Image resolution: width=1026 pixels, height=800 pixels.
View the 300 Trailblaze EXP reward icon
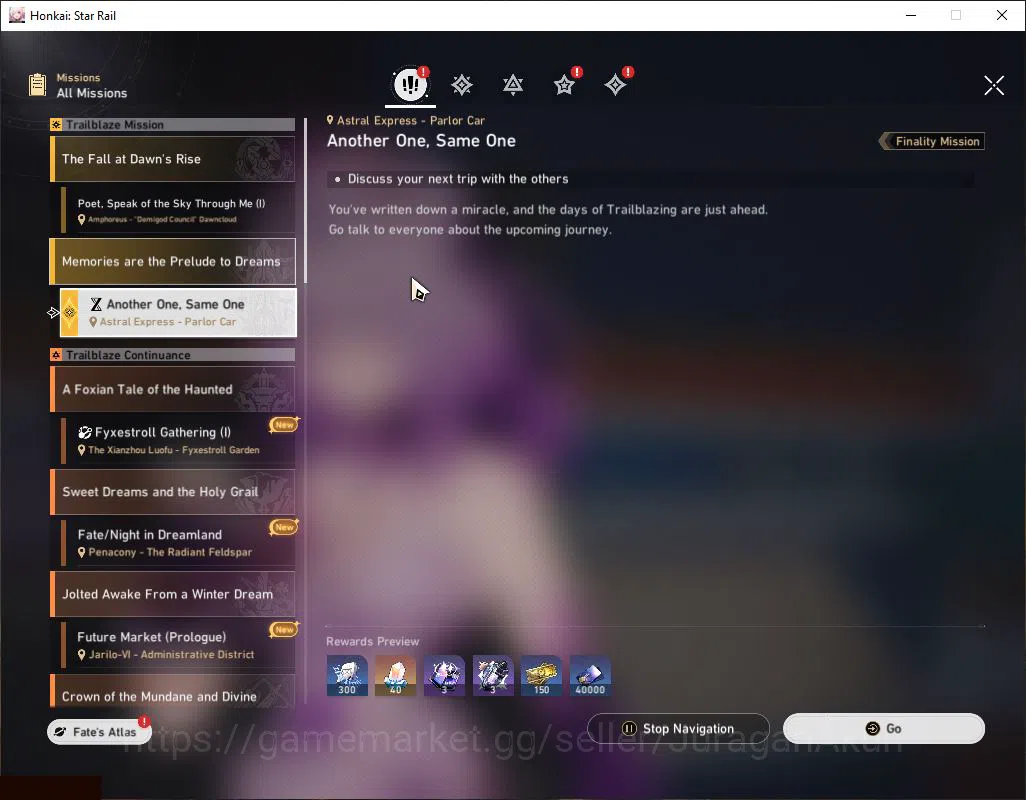347,676
